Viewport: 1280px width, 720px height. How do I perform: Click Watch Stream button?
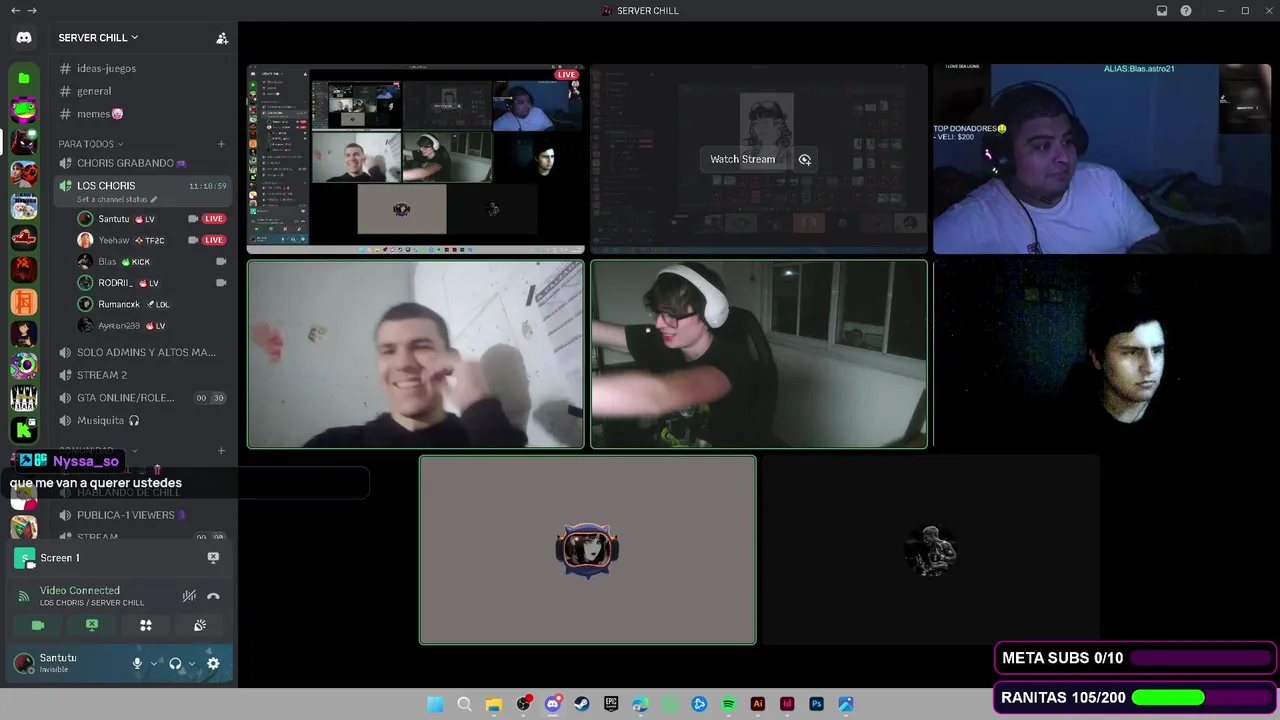coord(743,159)
